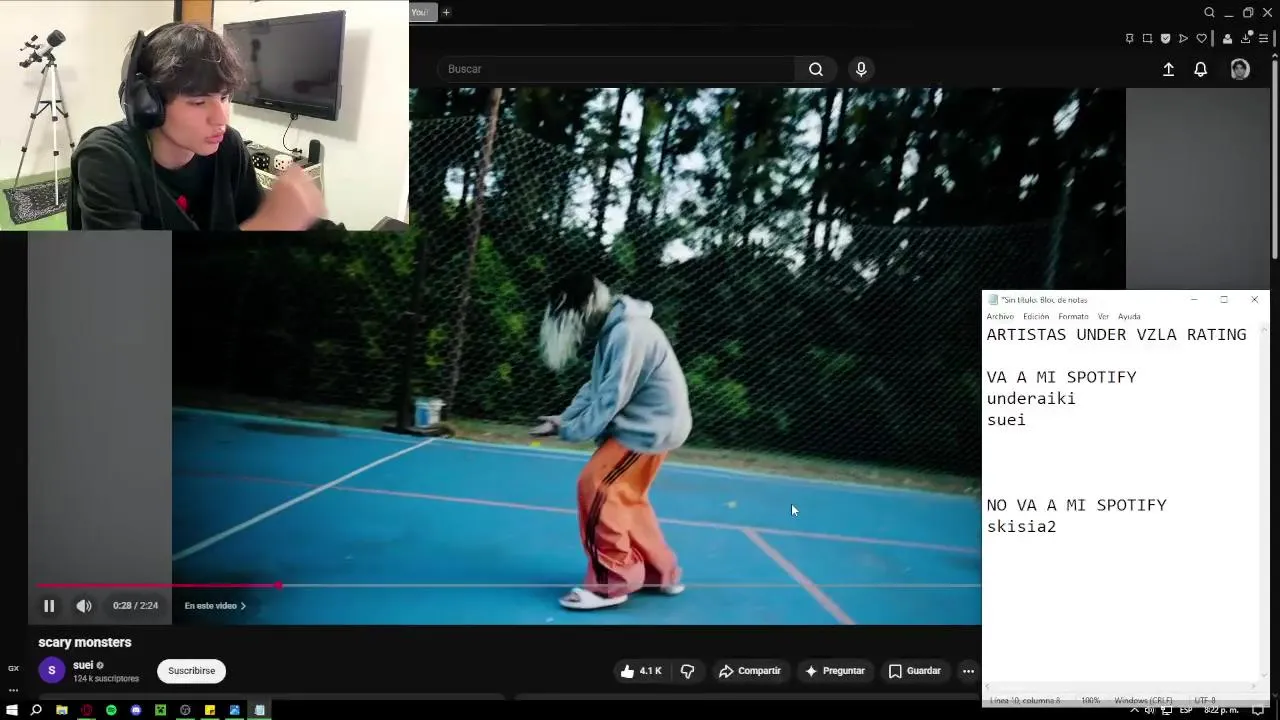Open a new browser tab with plus
Viewport: 1280px width, 720px height.
pyautogui.click(x=446, y=12)
